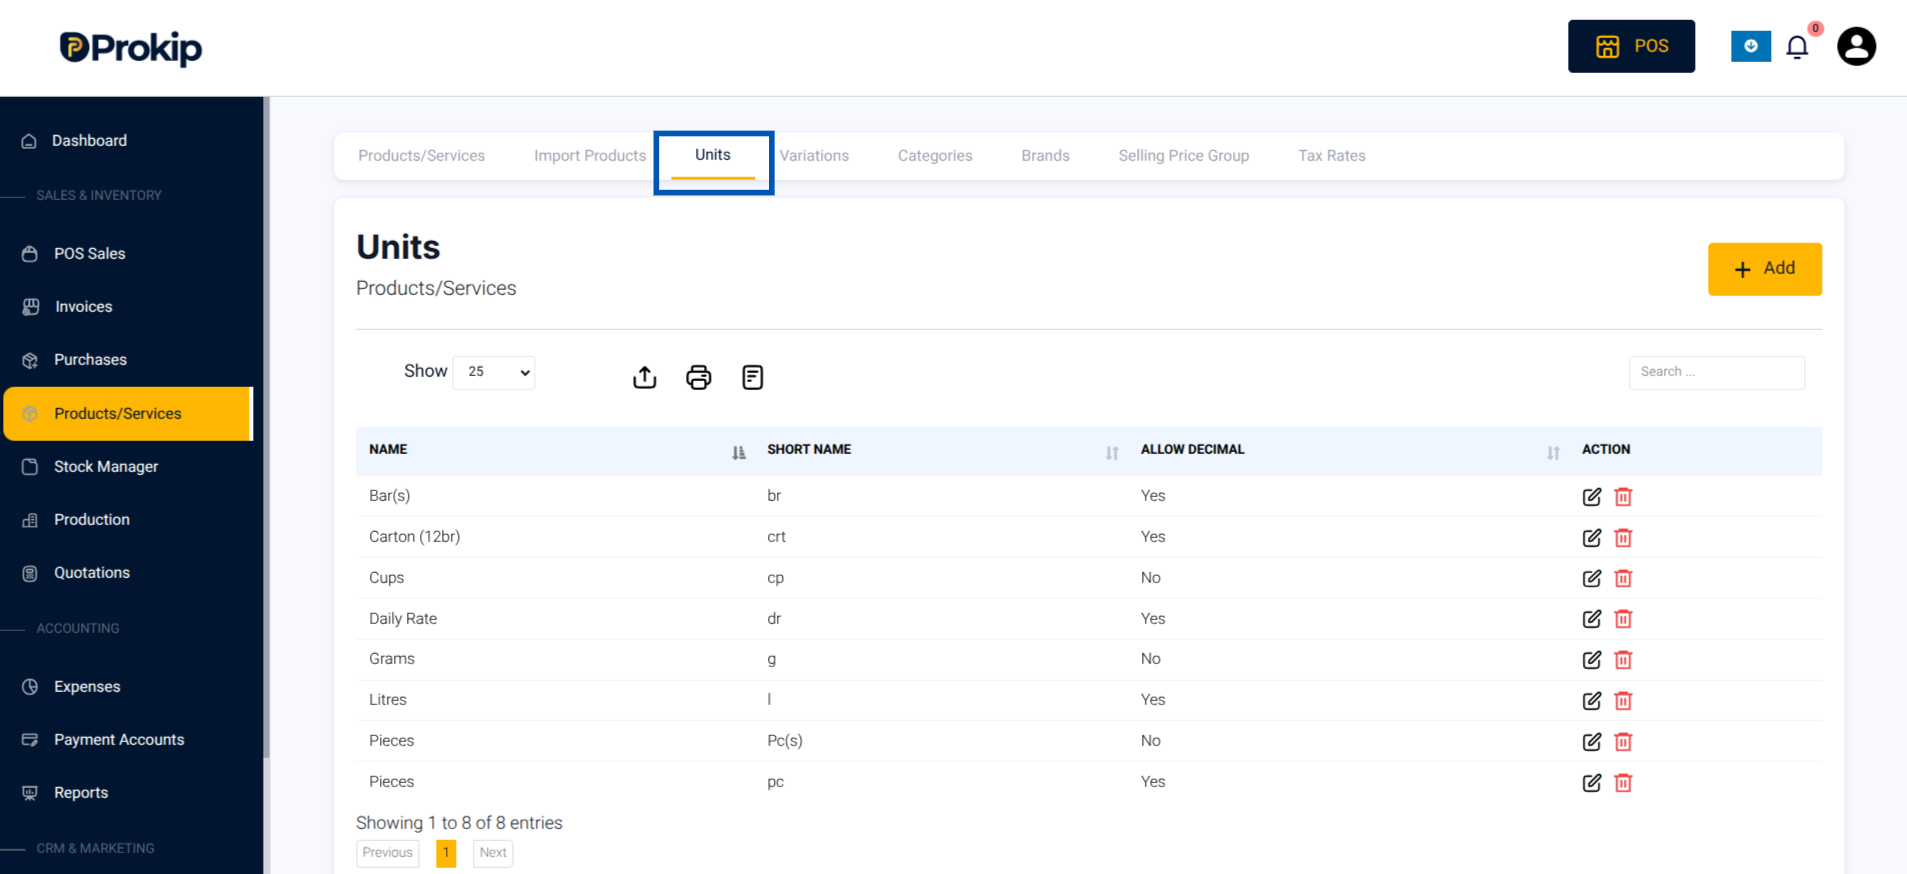Viewport: 1907px width, 874px height.
Task: Delete the Pieces unit with Pc(s) short name
Action: coord(1623,742)
